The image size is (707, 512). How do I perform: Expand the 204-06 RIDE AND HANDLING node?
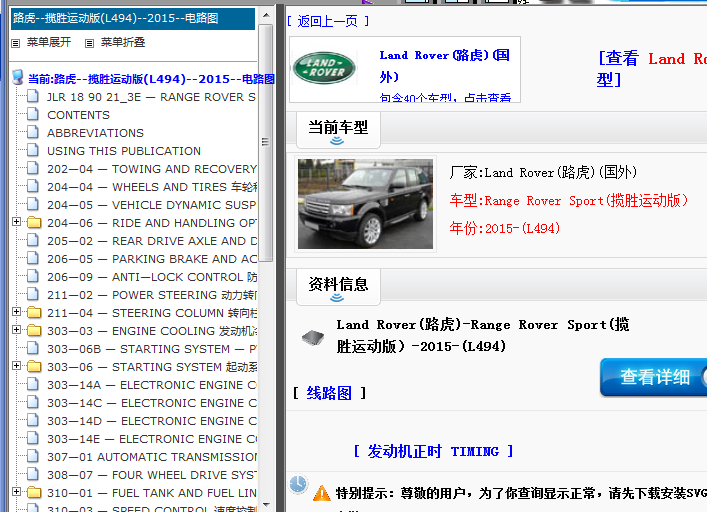pos(17,221)
